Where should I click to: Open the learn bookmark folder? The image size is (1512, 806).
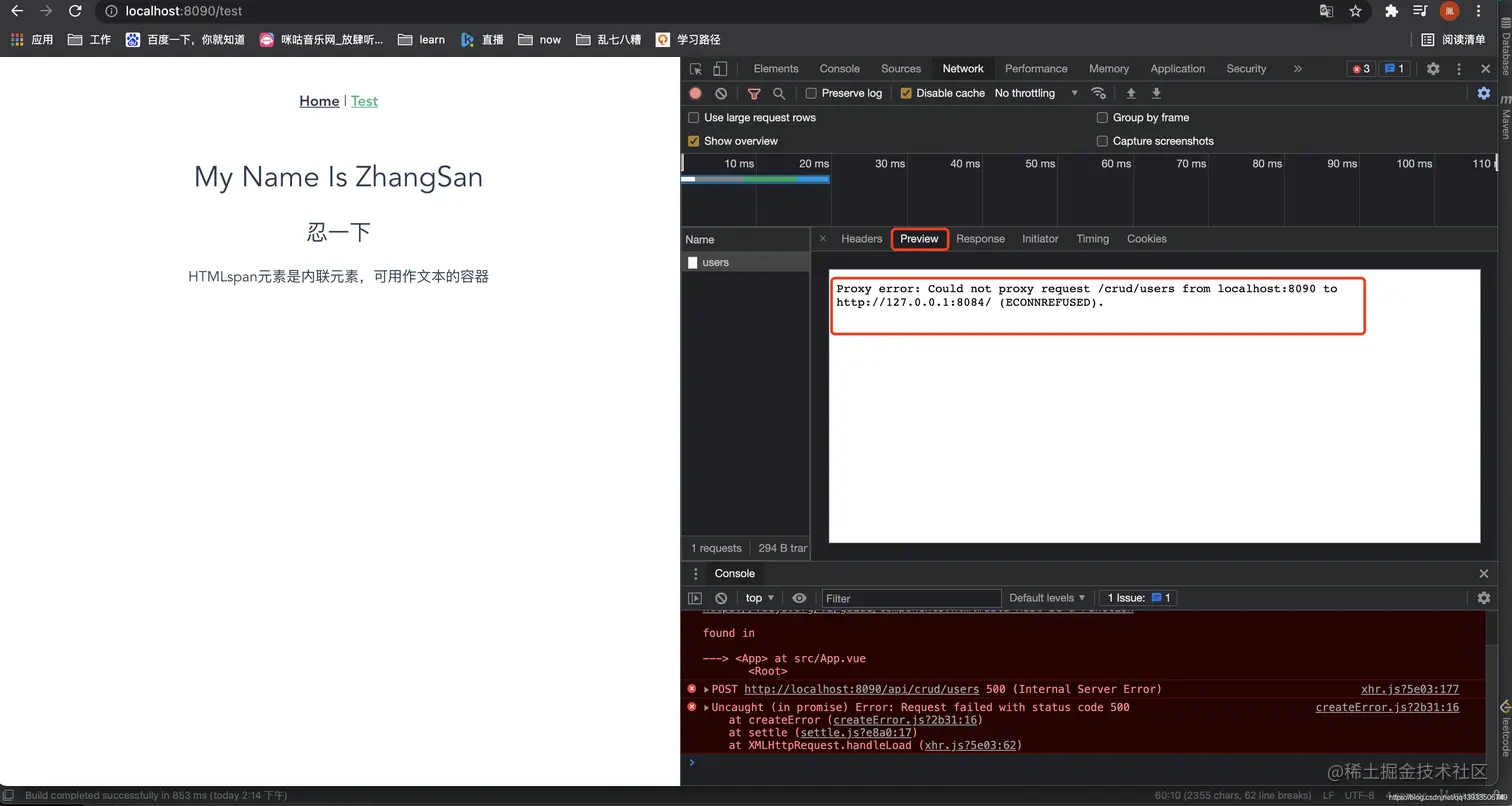421,40
